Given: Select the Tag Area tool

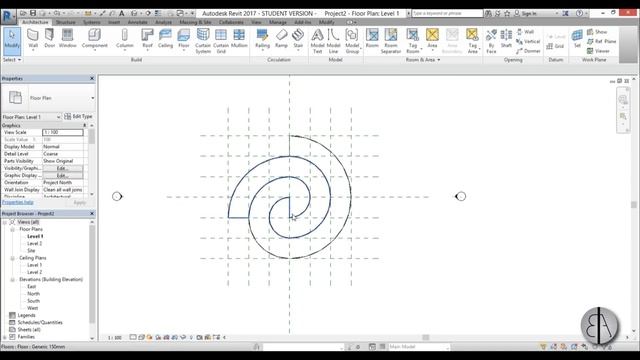Looking at the screenshot, I should 472,41.
